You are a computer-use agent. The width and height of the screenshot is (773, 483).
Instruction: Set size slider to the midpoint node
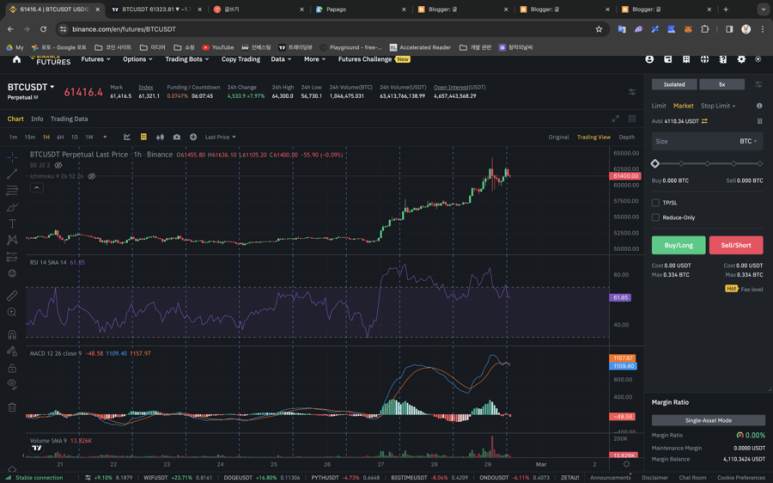tap(707, 164)
